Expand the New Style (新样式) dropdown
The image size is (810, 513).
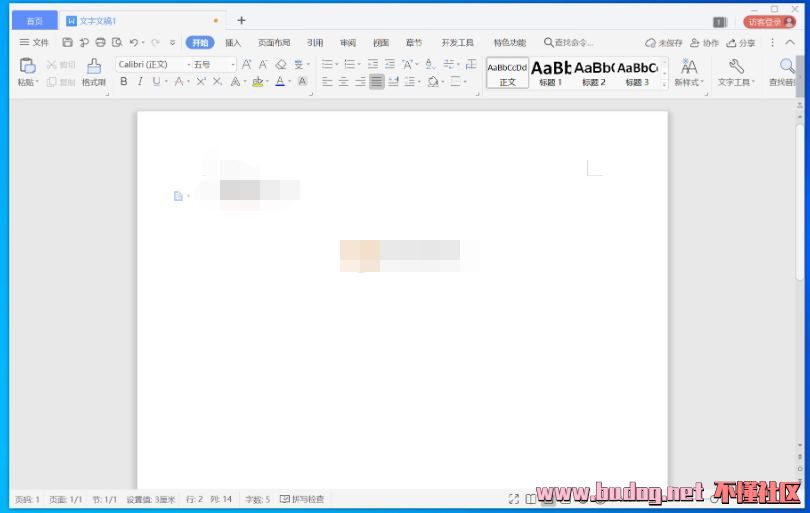[x=689, y=72]
